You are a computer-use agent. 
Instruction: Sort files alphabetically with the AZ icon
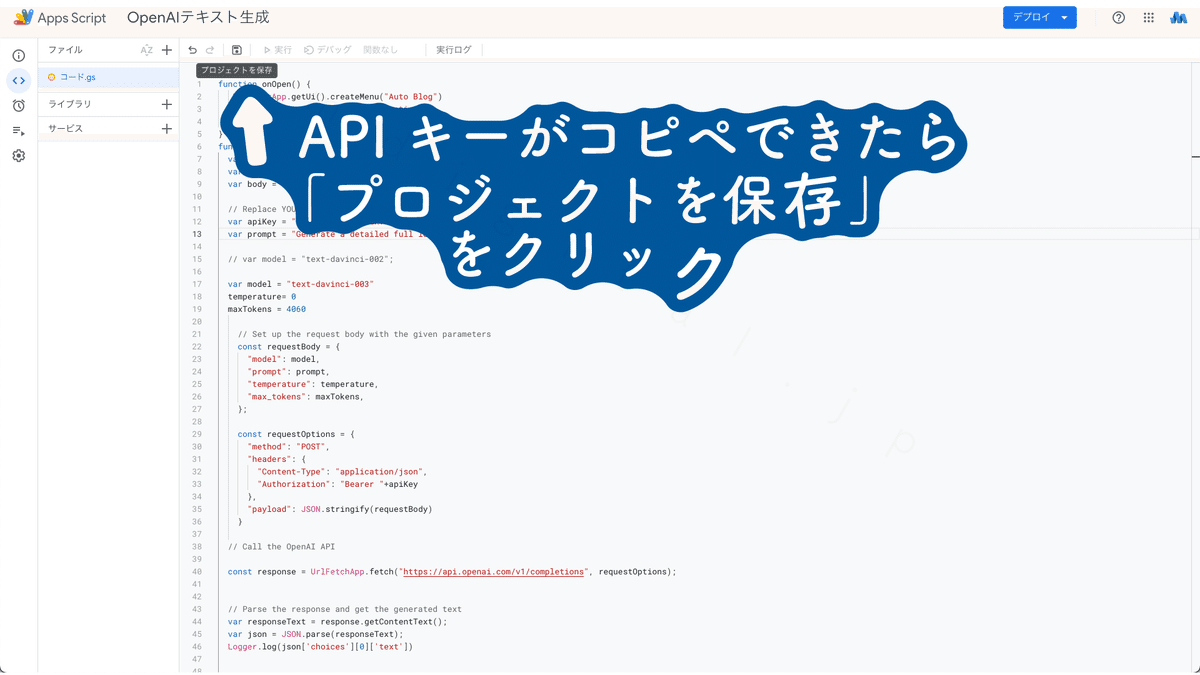pyautogui.click(x=147, y=50)
